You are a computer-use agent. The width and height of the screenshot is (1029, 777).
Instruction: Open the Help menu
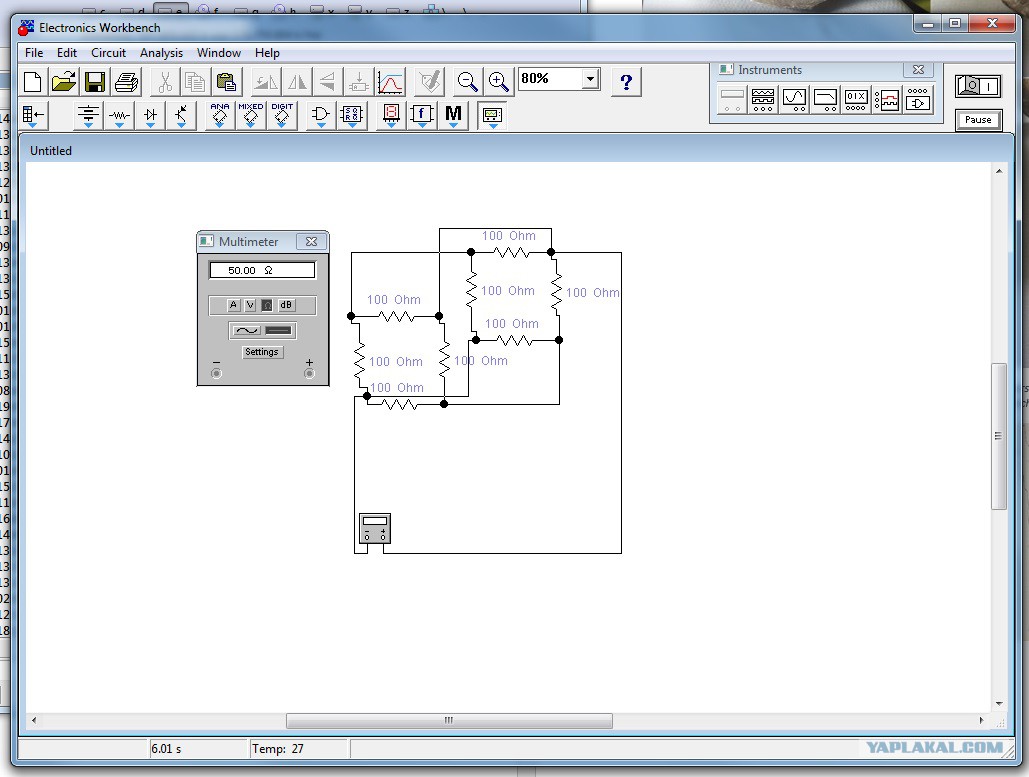(267, 53)
